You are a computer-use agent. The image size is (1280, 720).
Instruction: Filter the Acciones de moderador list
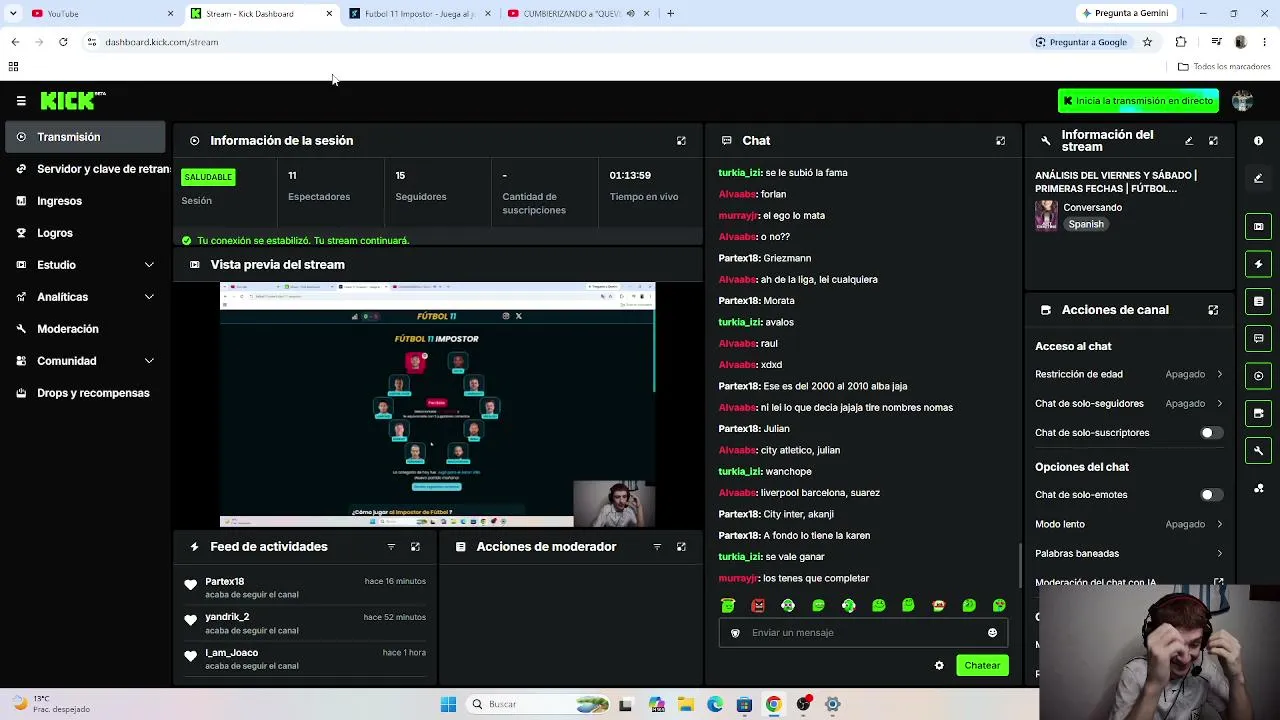657,547
